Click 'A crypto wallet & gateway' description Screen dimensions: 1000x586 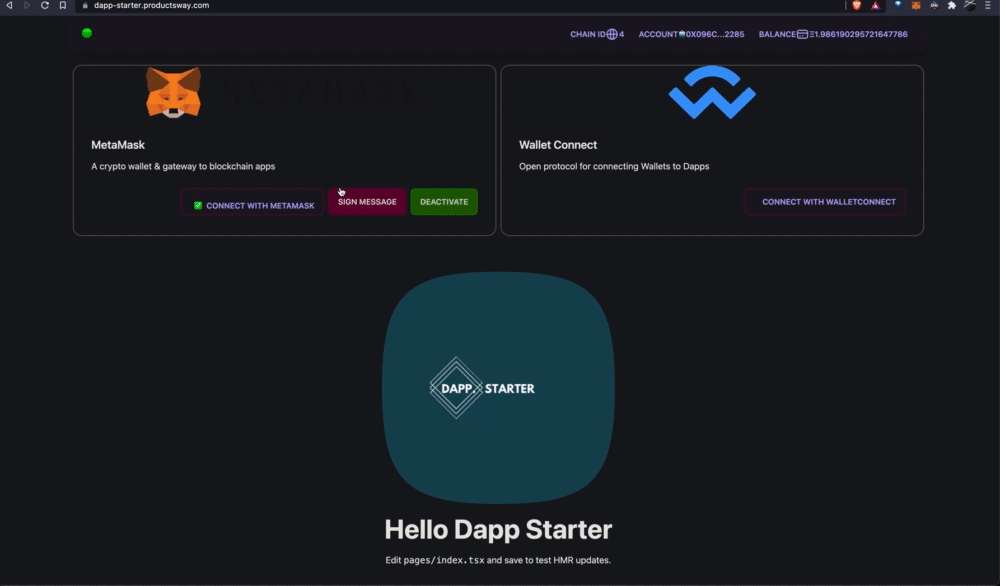click(183, 166)
